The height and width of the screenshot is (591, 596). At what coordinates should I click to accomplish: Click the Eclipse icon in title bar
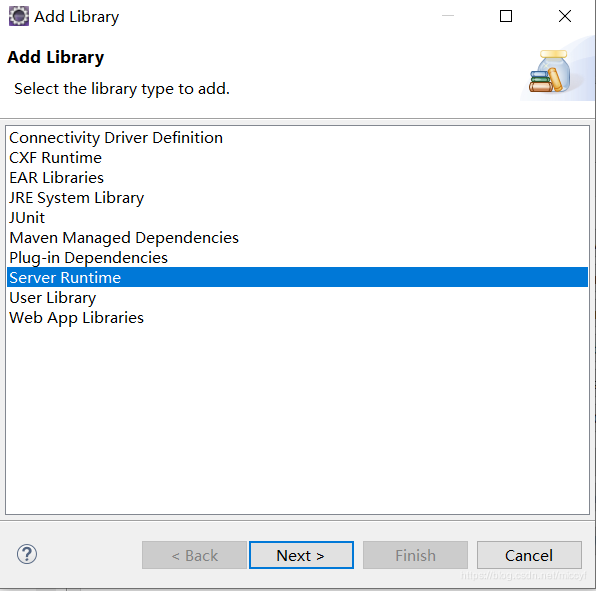coord(19,16)
